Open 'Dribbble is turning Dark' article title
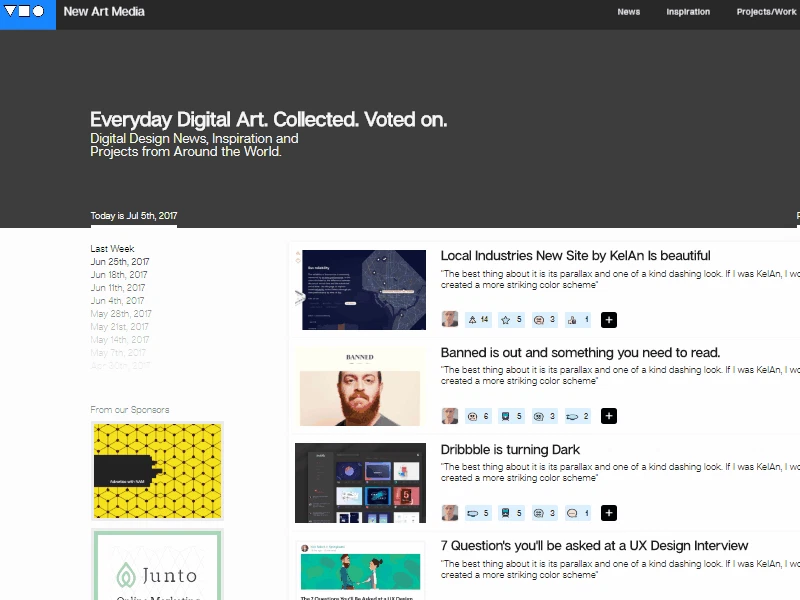800x600 pixels. [x=510, y=449]
